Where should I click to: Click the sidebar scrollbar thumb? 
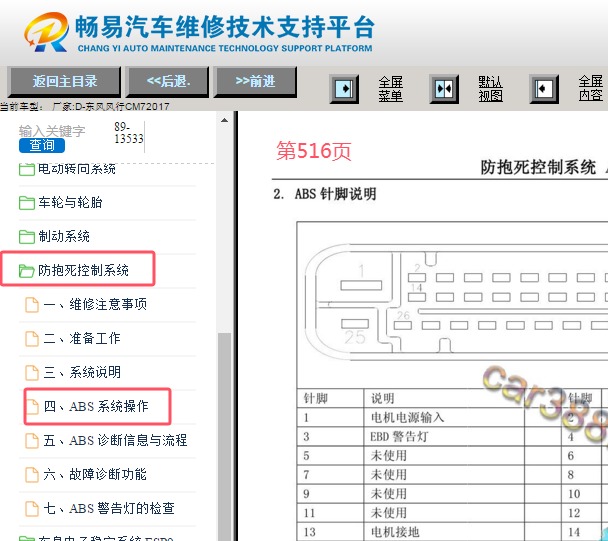point(224,436)
